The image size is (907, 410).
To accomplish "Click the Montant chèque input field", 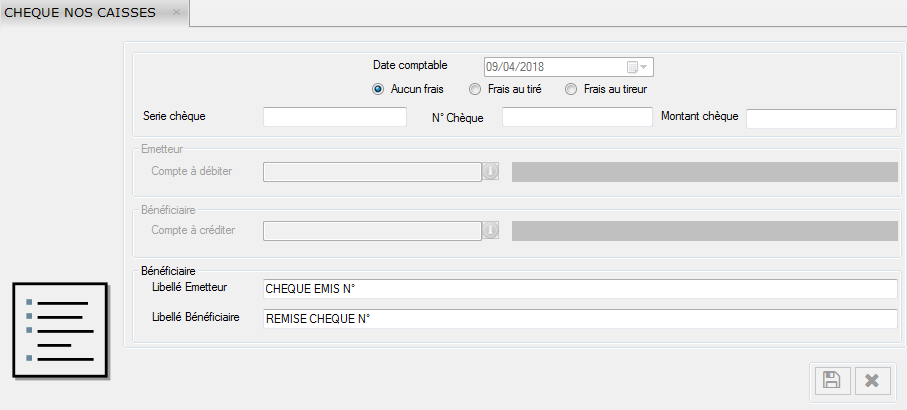I will [x=821, y=119].
